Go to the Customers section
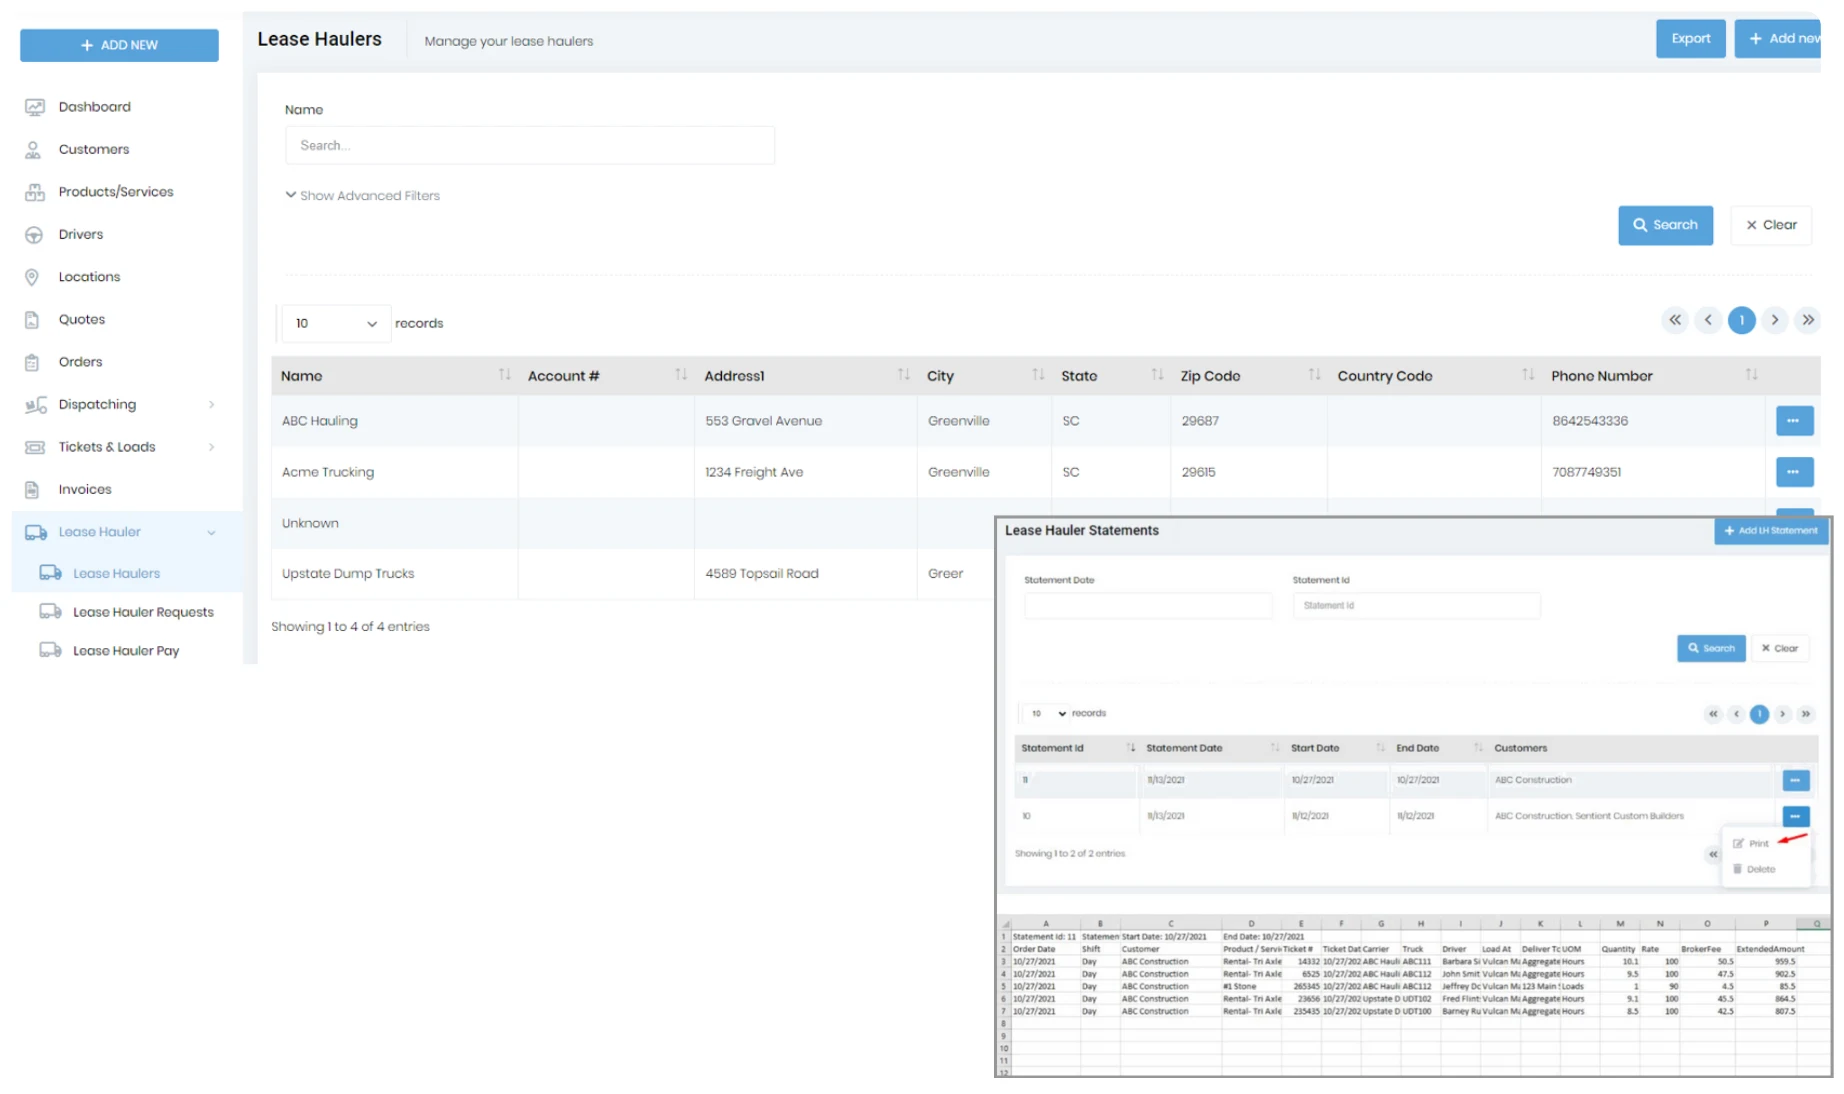 93,149
